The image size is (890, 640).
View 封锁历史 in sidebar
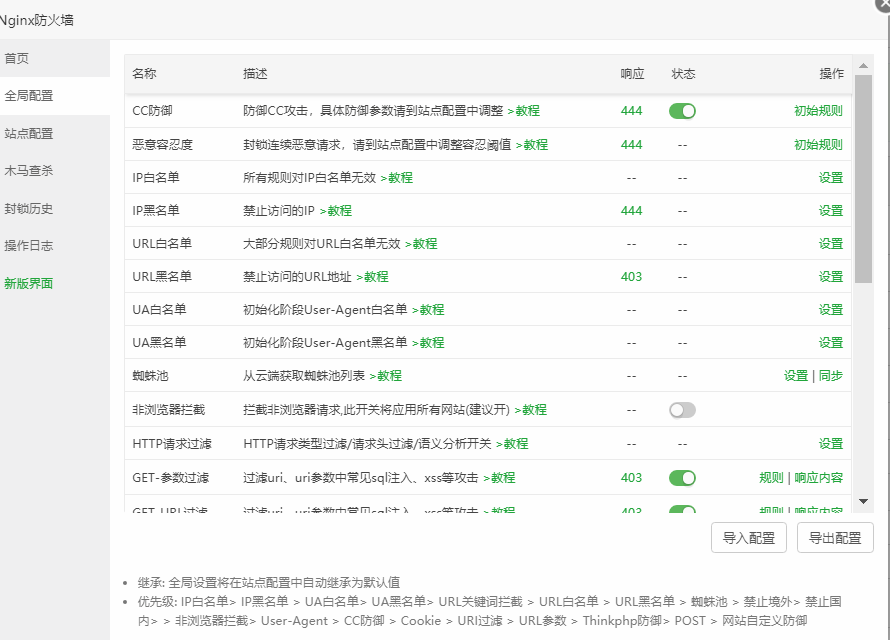click(x=55, y=208)
